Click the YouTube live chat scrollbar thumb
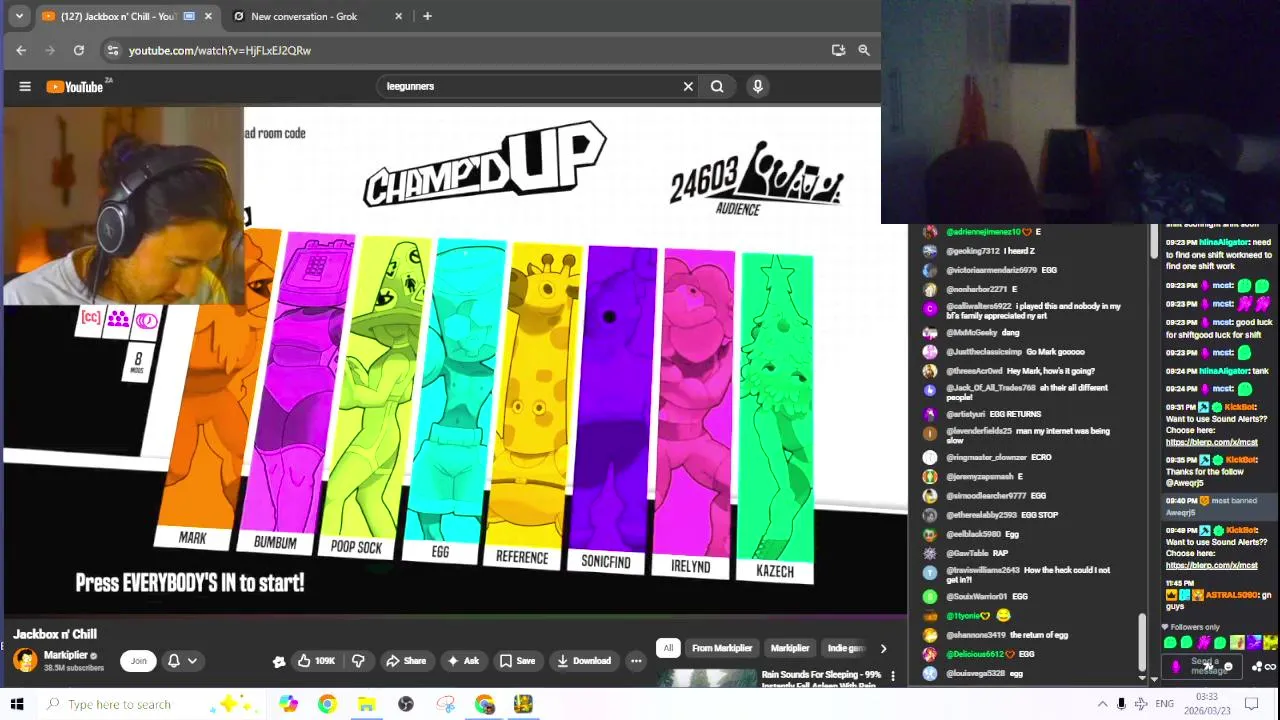Screen dimensions: 1280x720 click(x=1143, y=640)
